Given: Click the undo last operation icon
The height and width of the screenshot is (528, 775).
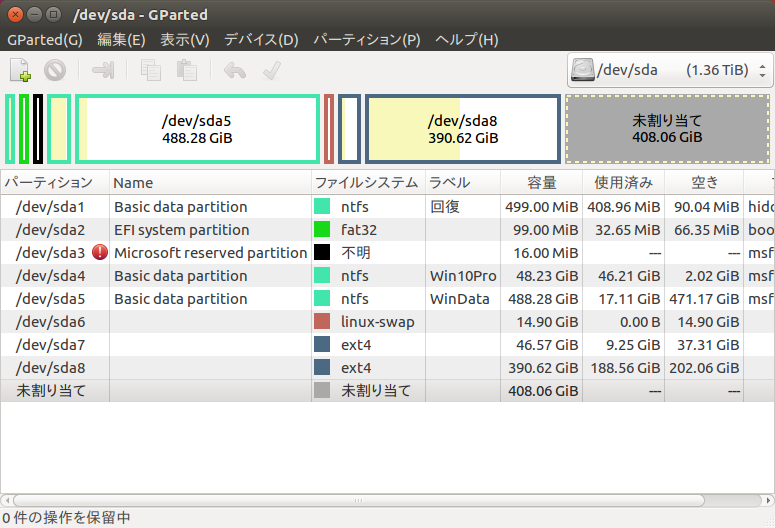Looking at the screenshot, I should click(x=234, y=71).
